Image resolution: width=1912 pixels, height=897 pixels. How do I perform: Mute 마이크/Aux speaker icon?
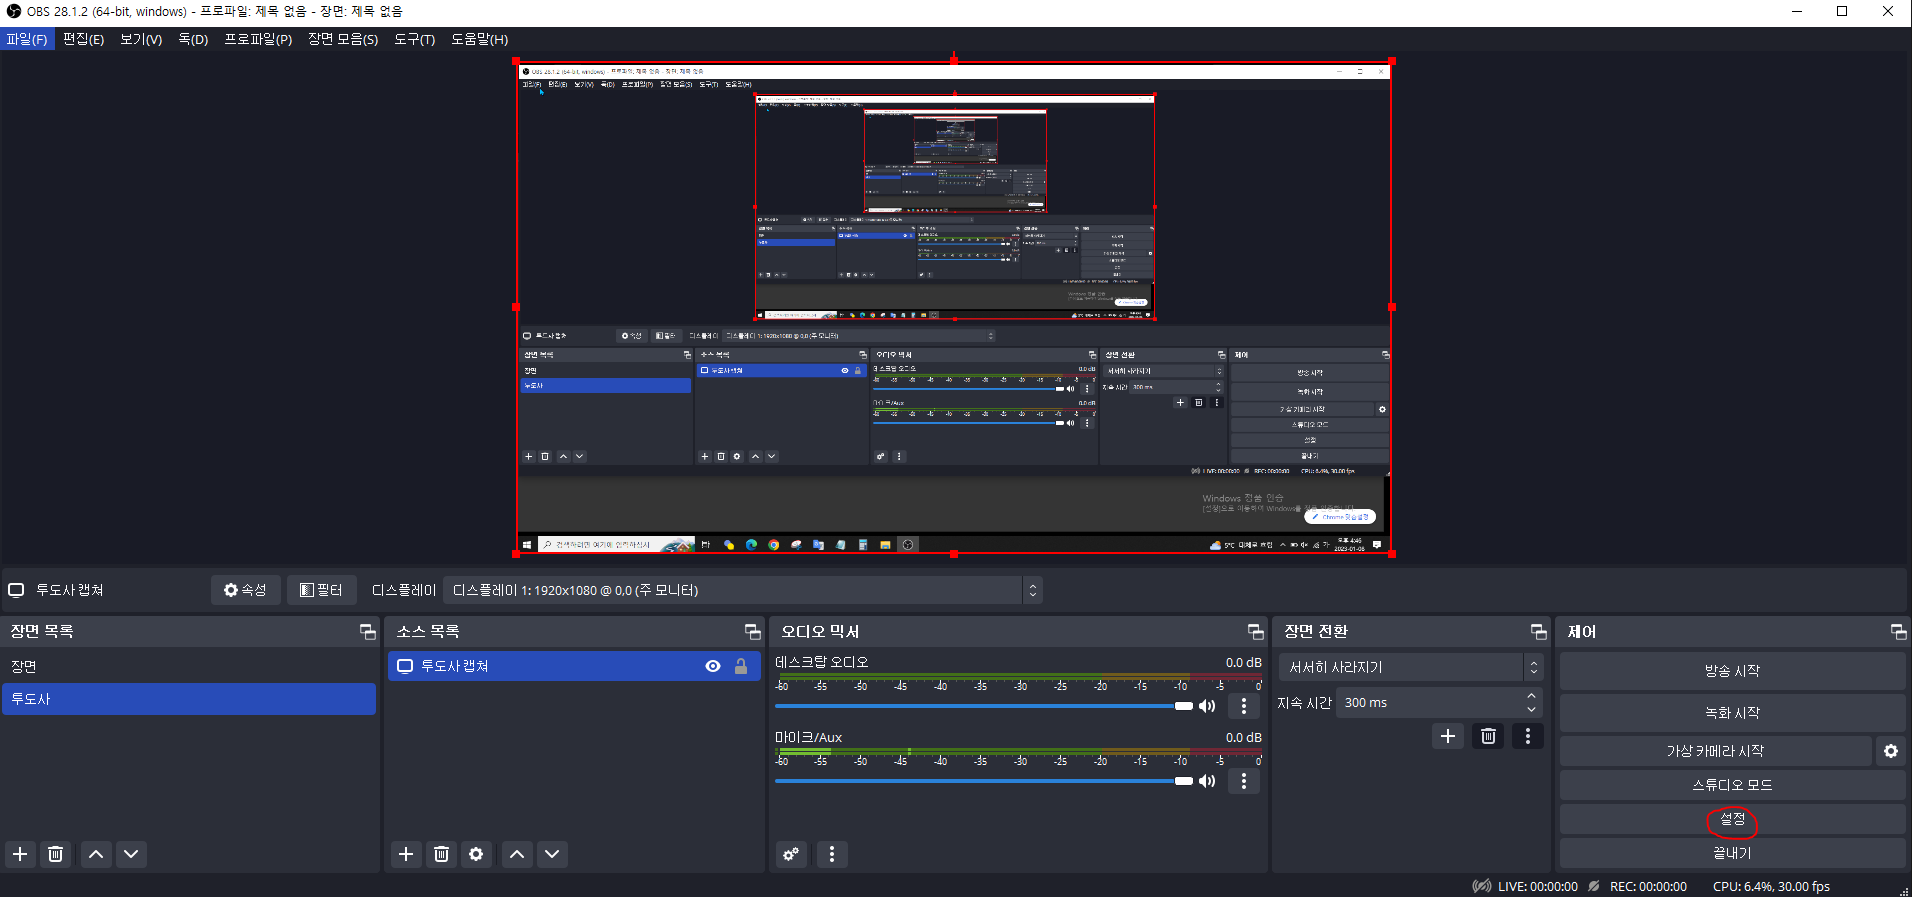pyautogui.click(x=1207, y=781)
